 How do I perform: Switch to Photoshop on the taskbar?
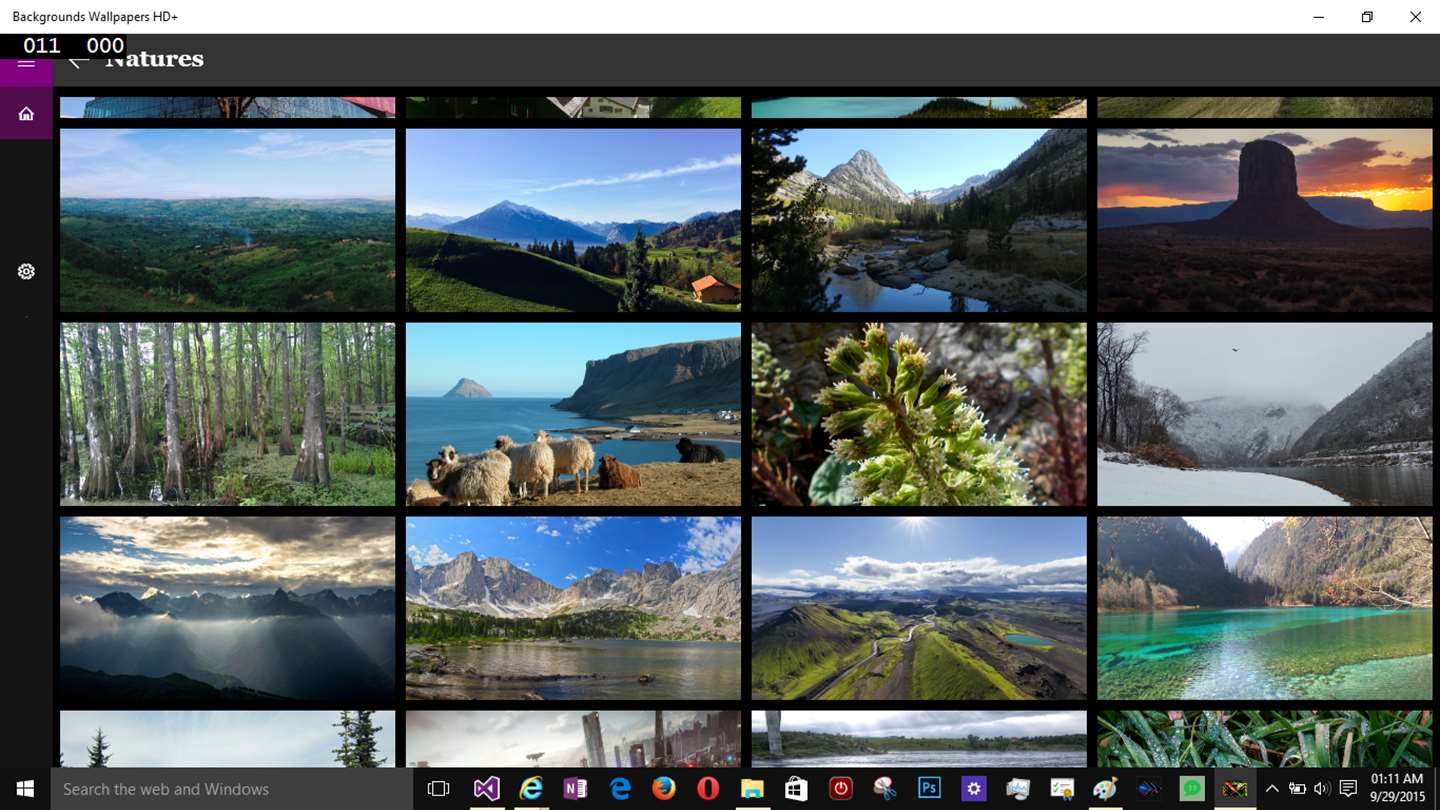pos(929,789)
